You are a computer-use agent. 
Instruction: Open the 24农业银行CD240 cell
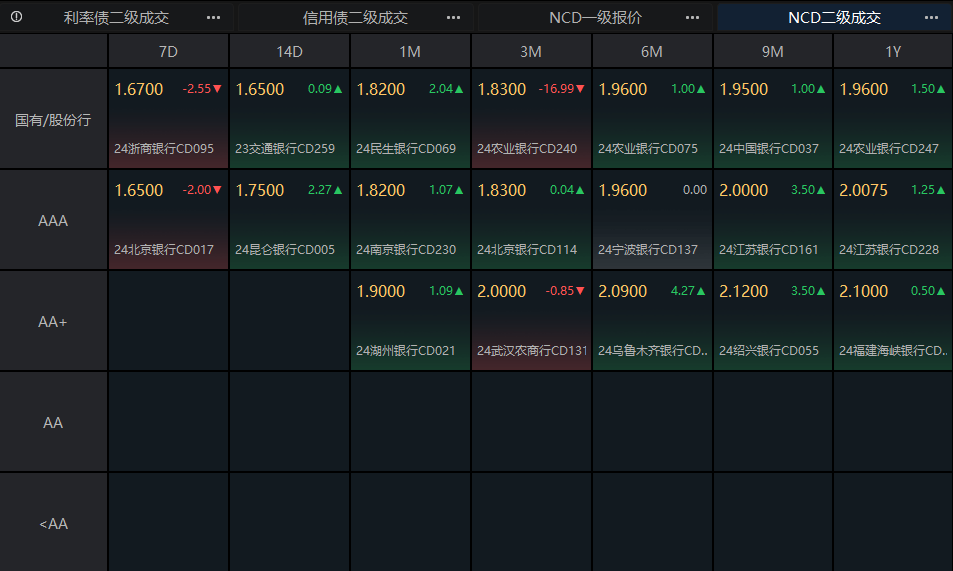[x=531, y=119]
